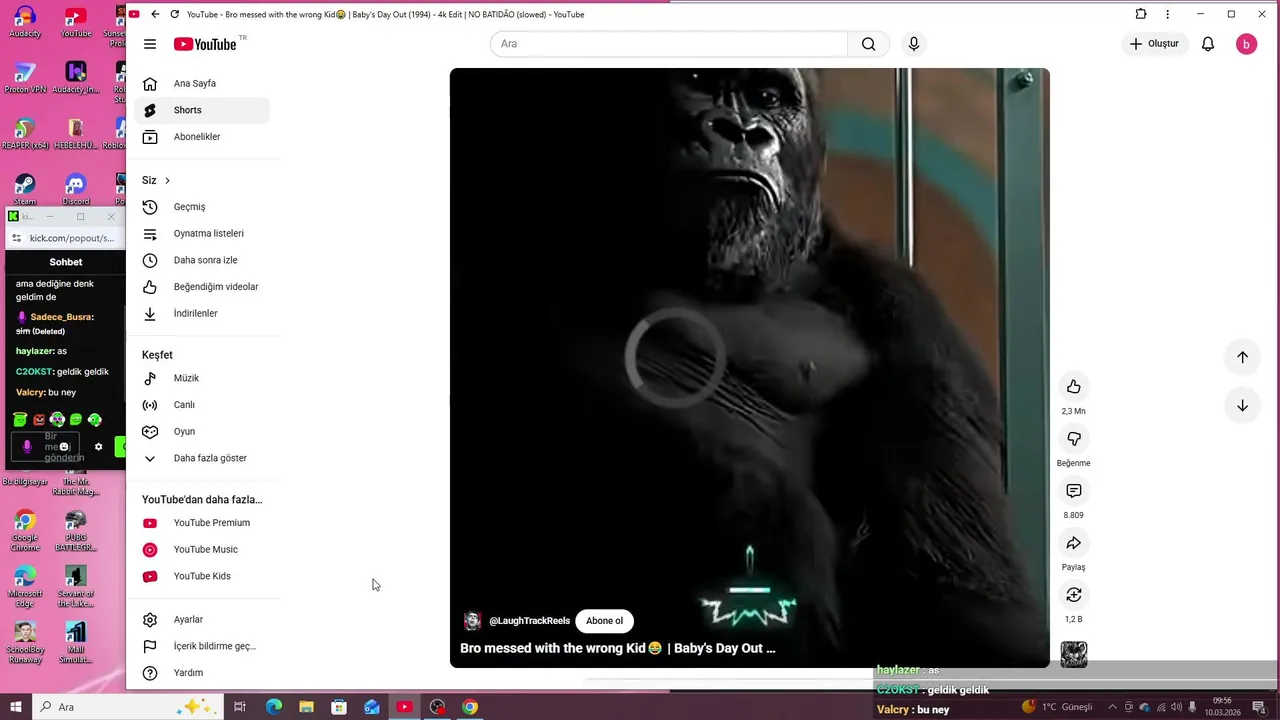
Task: Open the YouTube hamburger guide menu
Action: click(x=150, y=44)
